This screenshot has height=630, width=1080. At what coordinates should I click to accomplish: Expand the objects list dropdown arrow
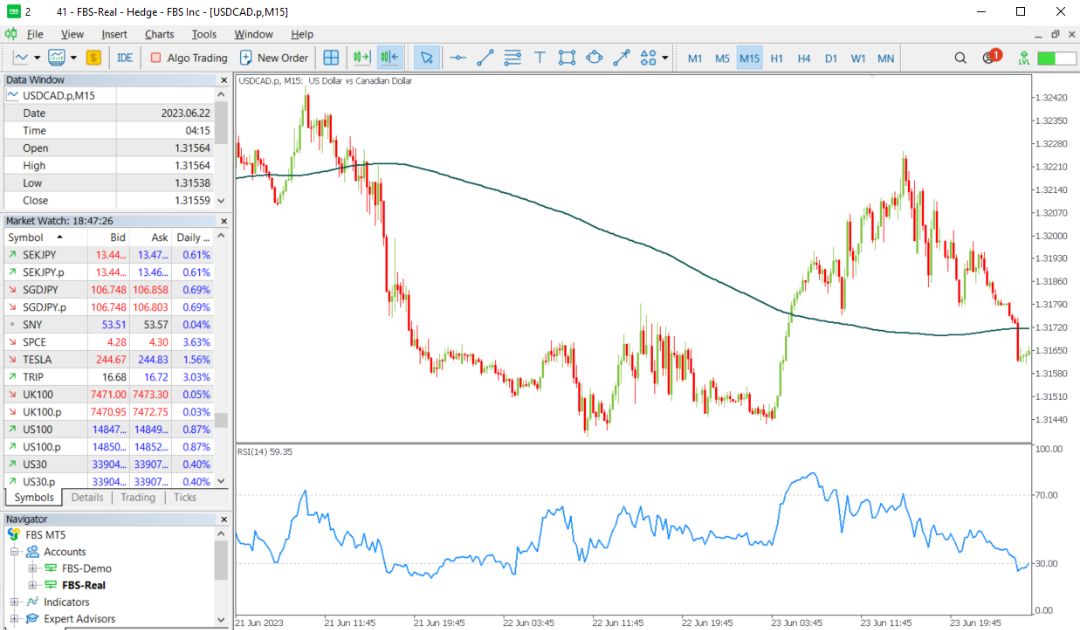tap(665, 58)
